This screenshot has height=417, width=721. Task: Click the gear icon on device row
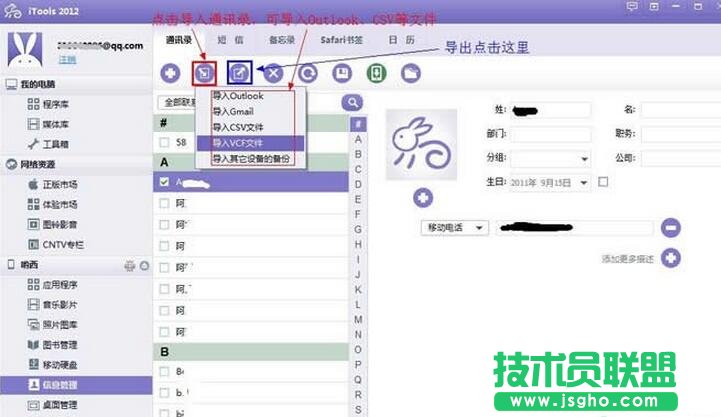tap(130, 265)
